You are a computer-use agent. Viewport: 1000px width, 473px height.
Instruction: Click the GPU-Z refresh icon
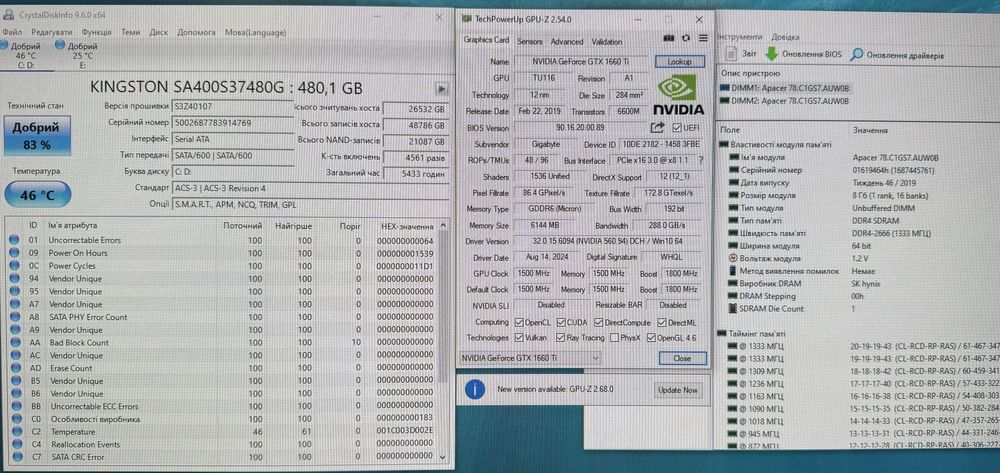click(686, 38)
